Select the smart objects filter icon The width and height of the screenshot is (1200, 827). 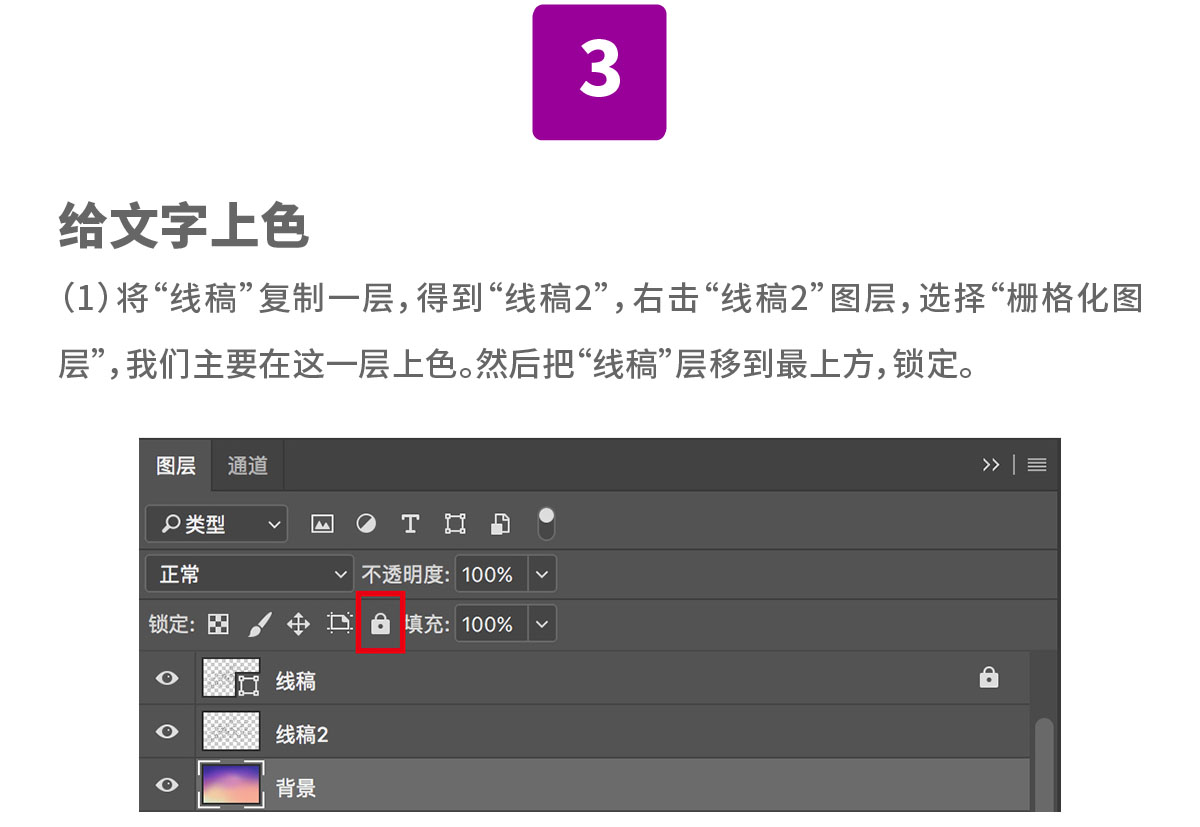click(x=500, y=523)
